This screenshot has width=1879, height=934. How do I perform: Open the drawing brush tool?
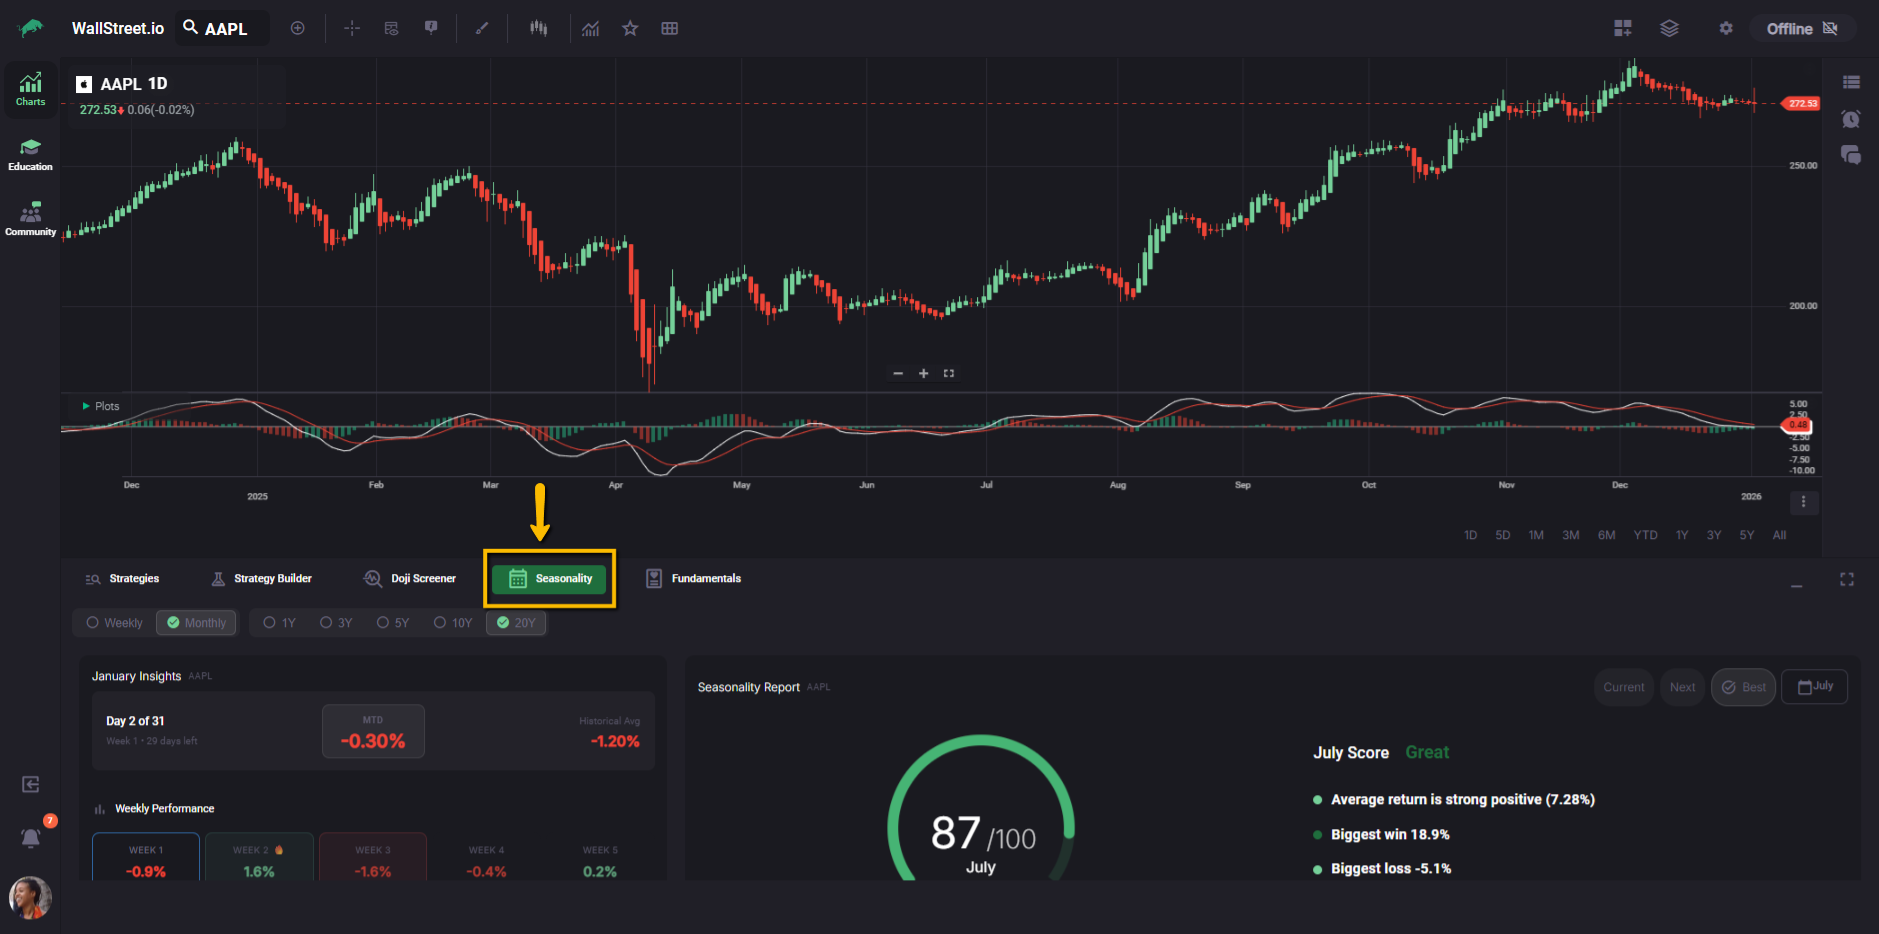click(x=482, y=28)
